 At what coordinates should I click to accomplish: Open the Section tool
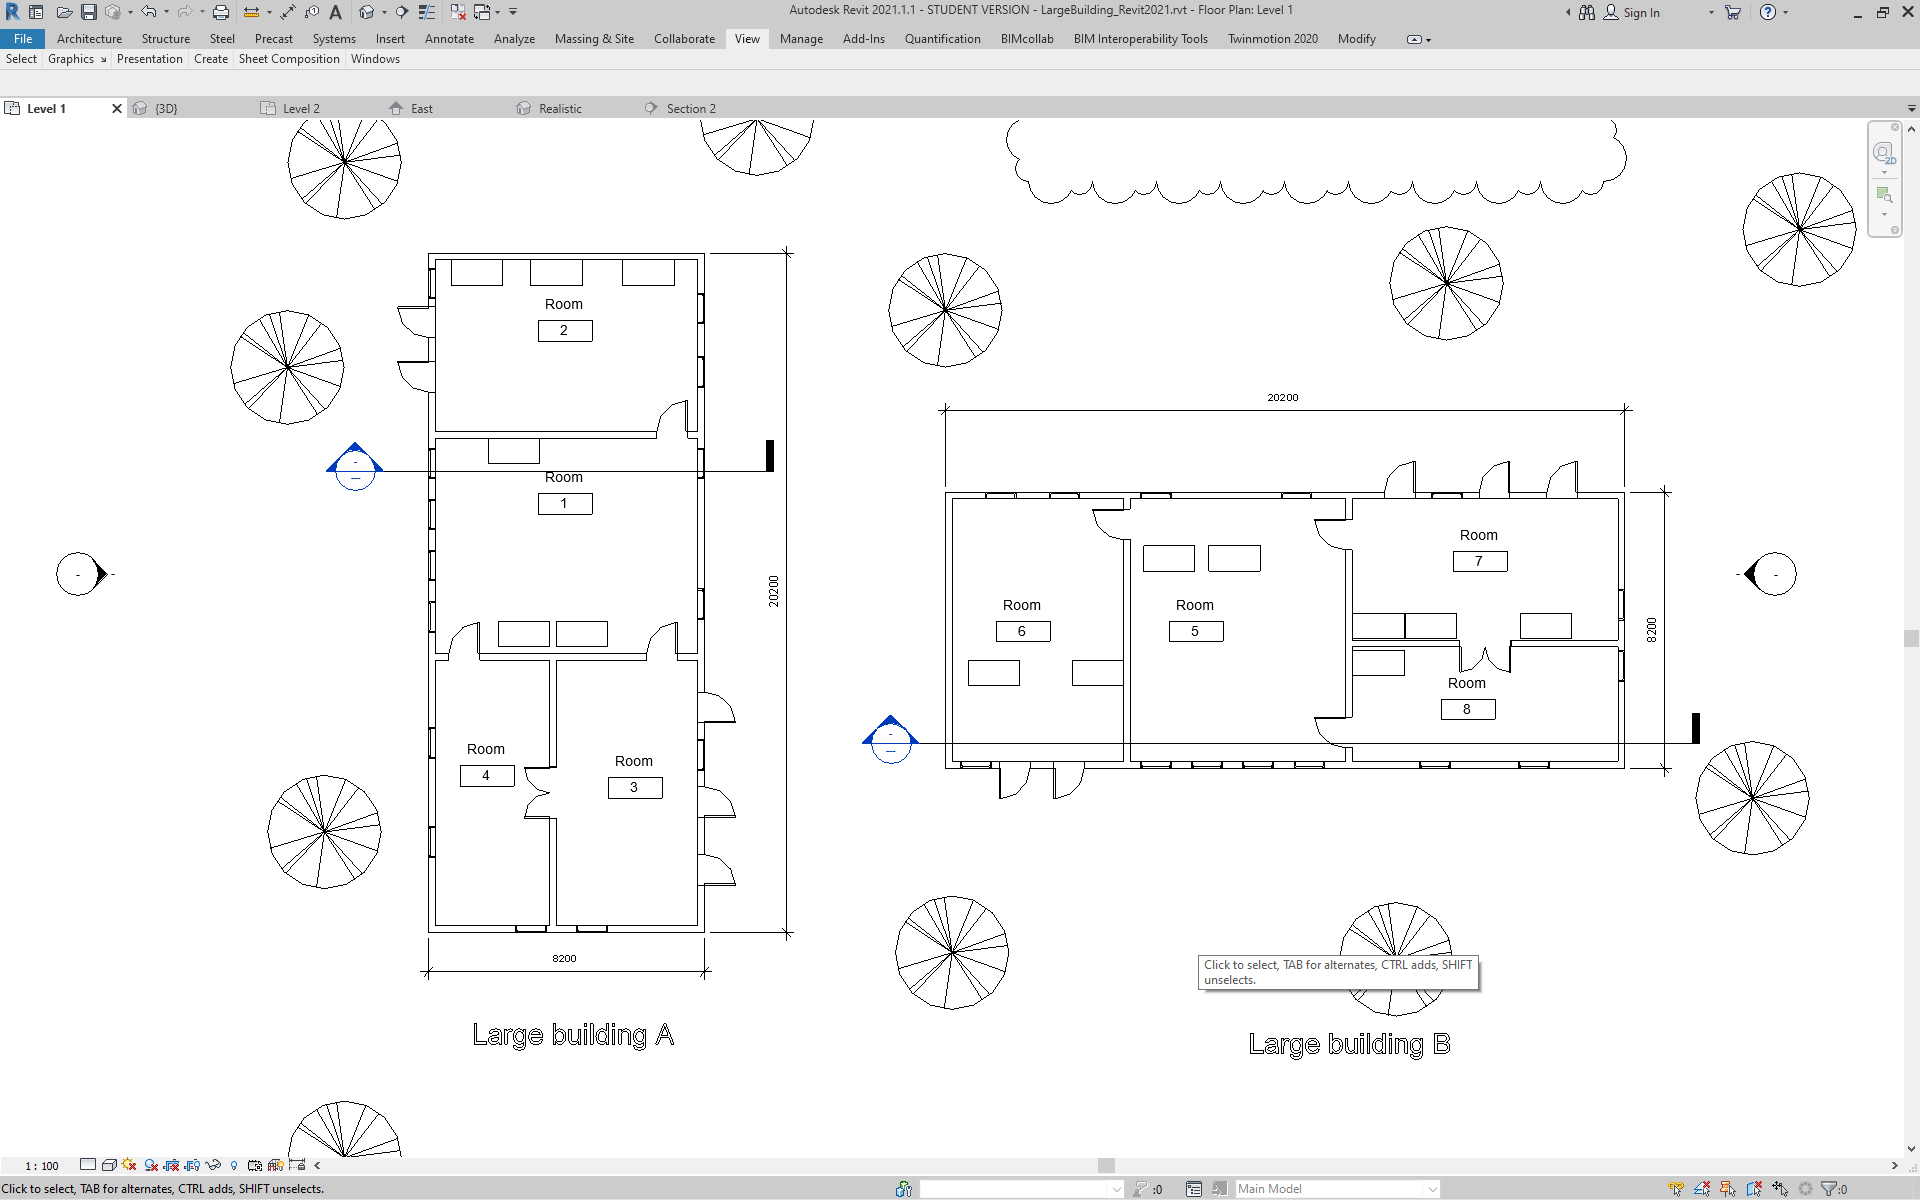(x=401, y=12)
